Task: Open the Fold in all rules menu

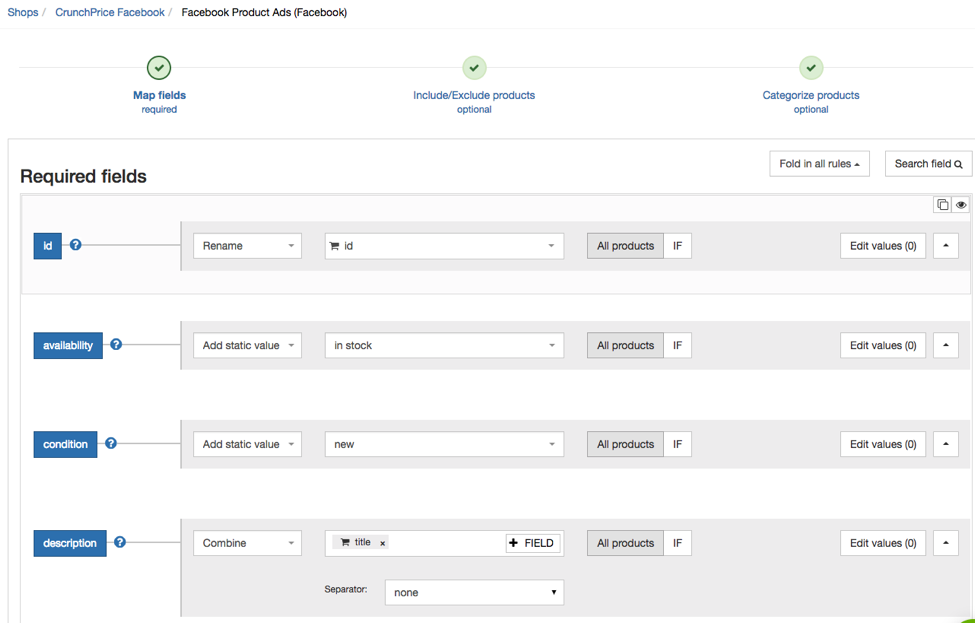Action: click(x=819, y=163)
